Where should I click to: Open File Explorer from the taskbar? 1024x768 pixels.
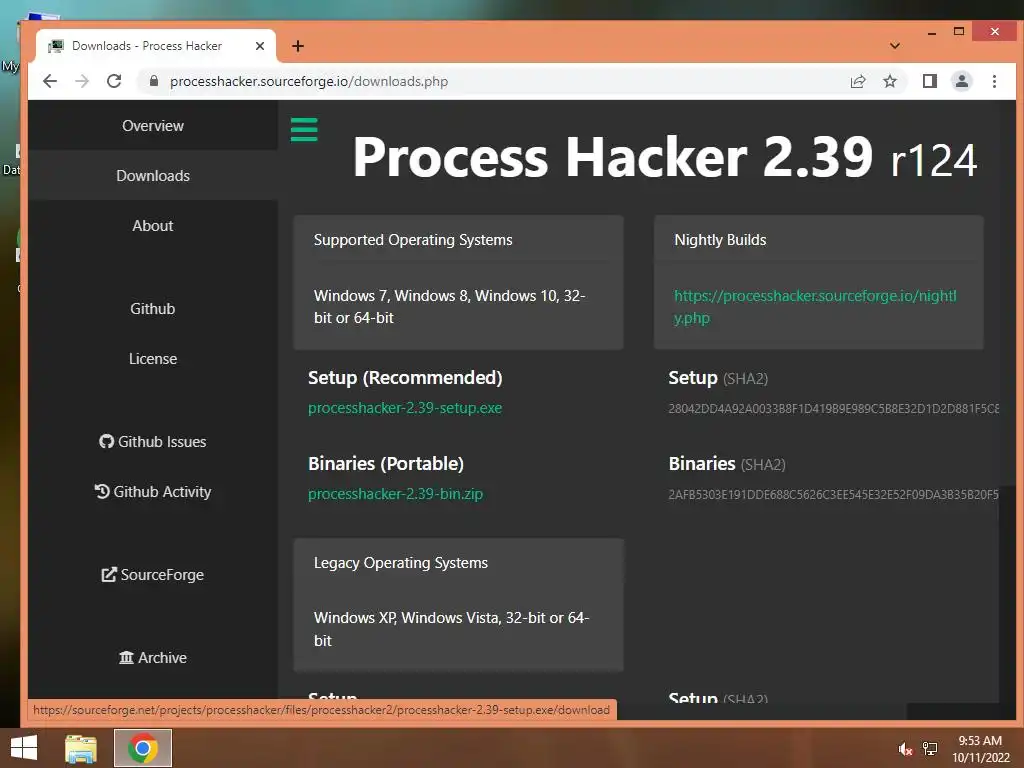click(x=81, y=748)
